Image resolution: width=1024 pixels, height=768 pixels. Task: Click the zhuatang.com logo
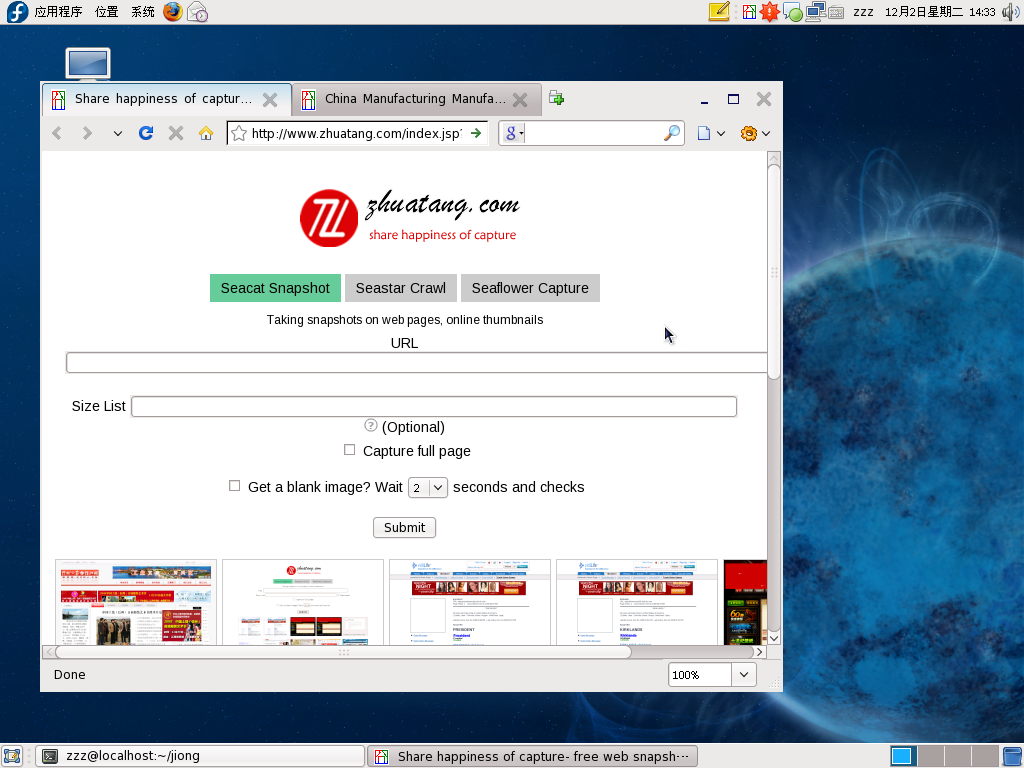tap(409, 218)
